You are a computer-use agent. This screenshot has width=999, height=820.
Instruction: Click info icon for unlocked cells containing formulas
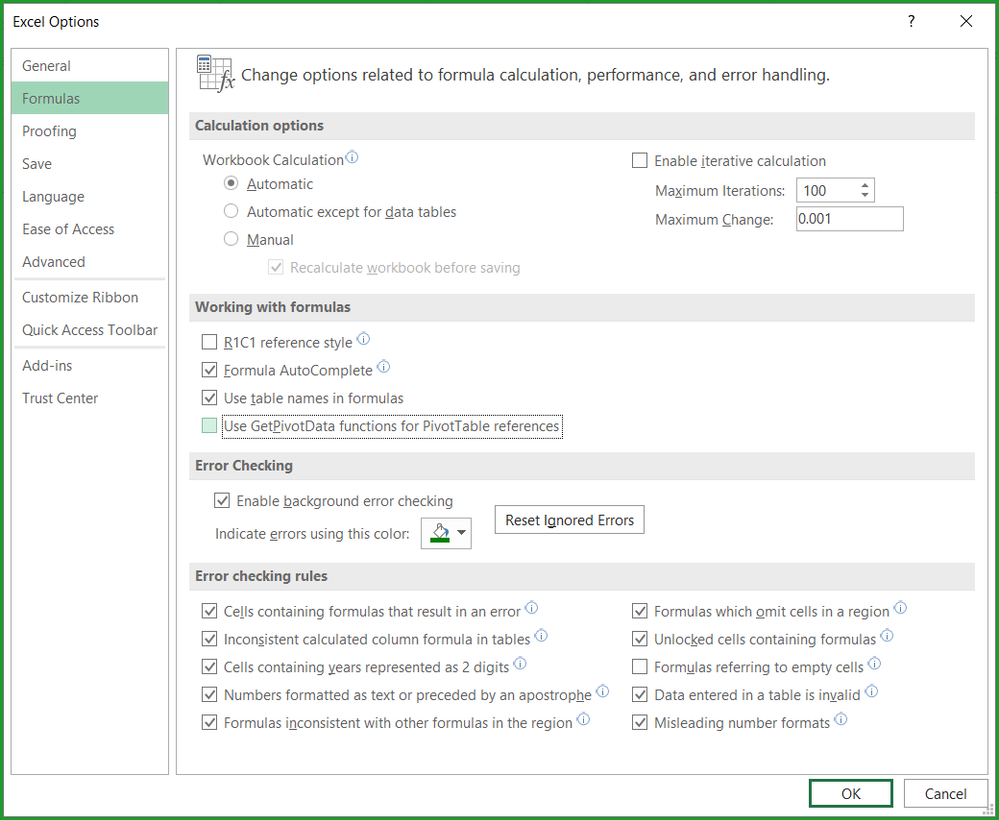tap(887, 636)
